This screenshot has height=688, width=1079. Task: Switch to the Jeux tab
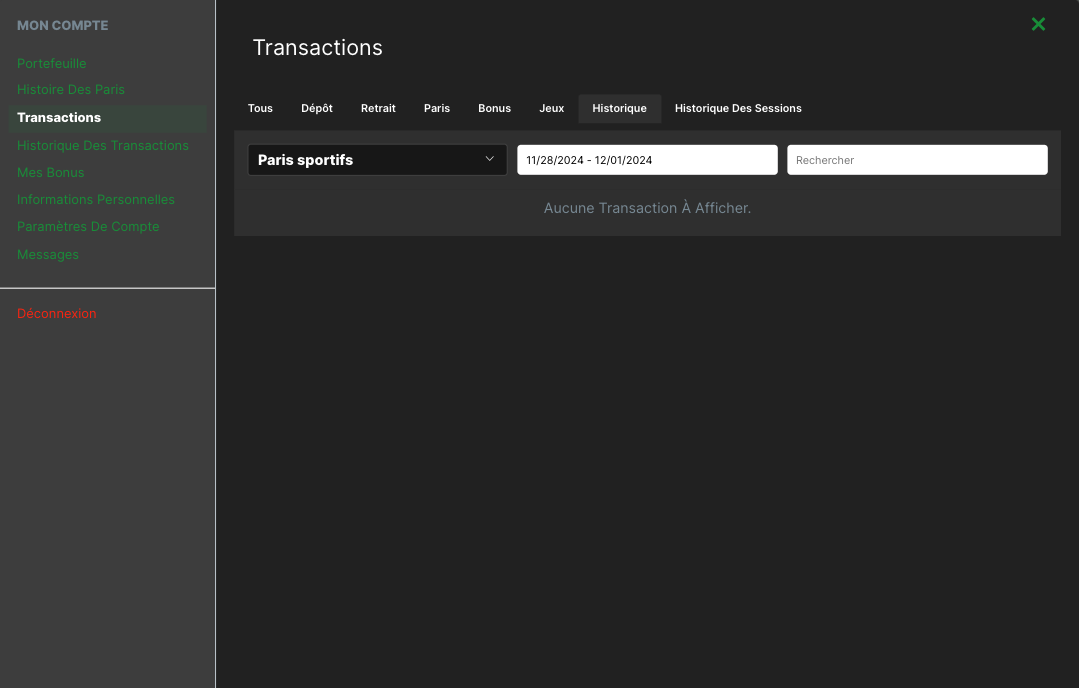[552, 108]
